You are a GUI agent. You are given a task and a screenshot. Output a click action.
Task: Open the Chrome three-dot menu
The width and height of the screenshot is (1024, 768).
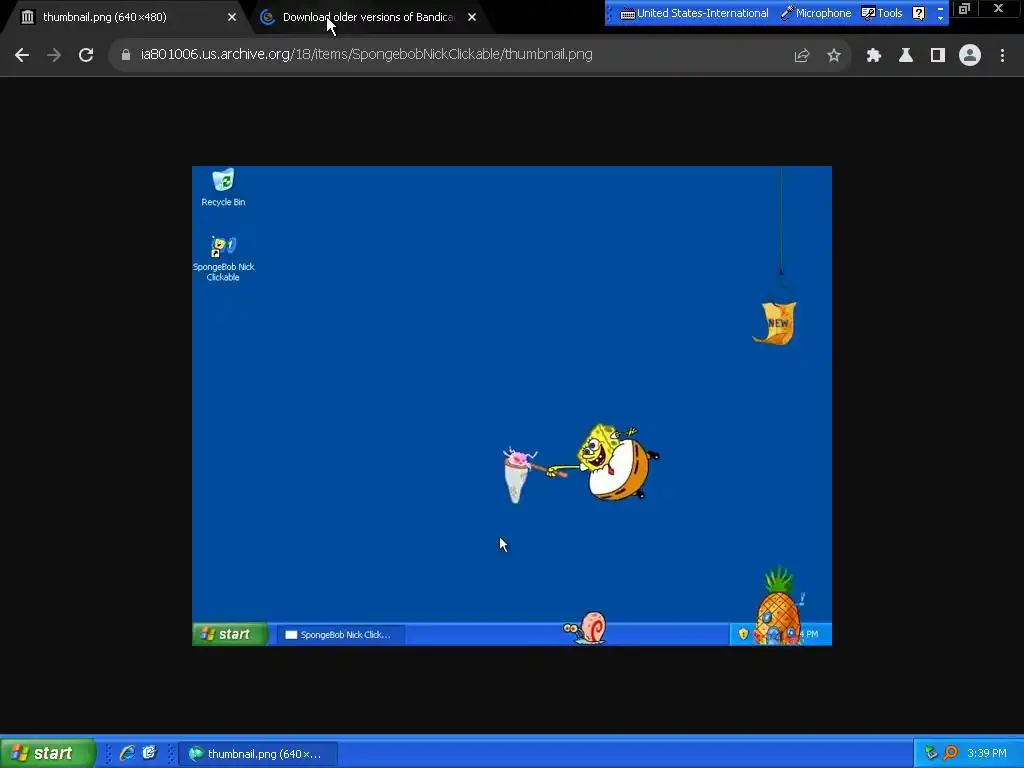tap(1002, 56)
